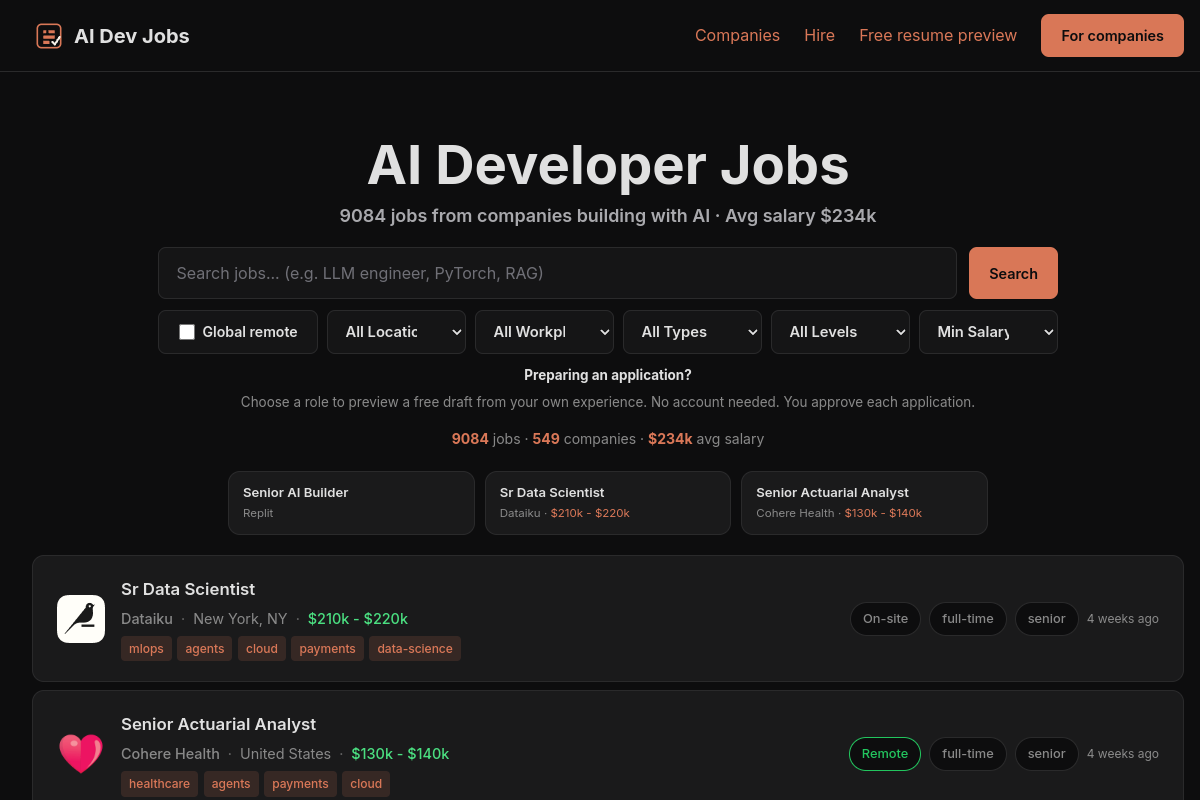Open the All Workplaces dropdown

click(x=544, y=332)
